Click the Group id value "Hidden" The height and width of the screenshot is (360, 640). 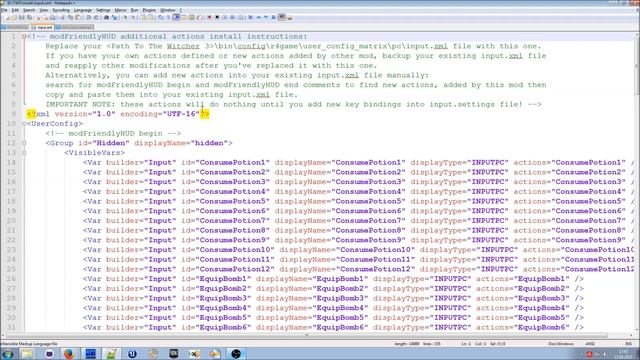(x=111, y=143)
